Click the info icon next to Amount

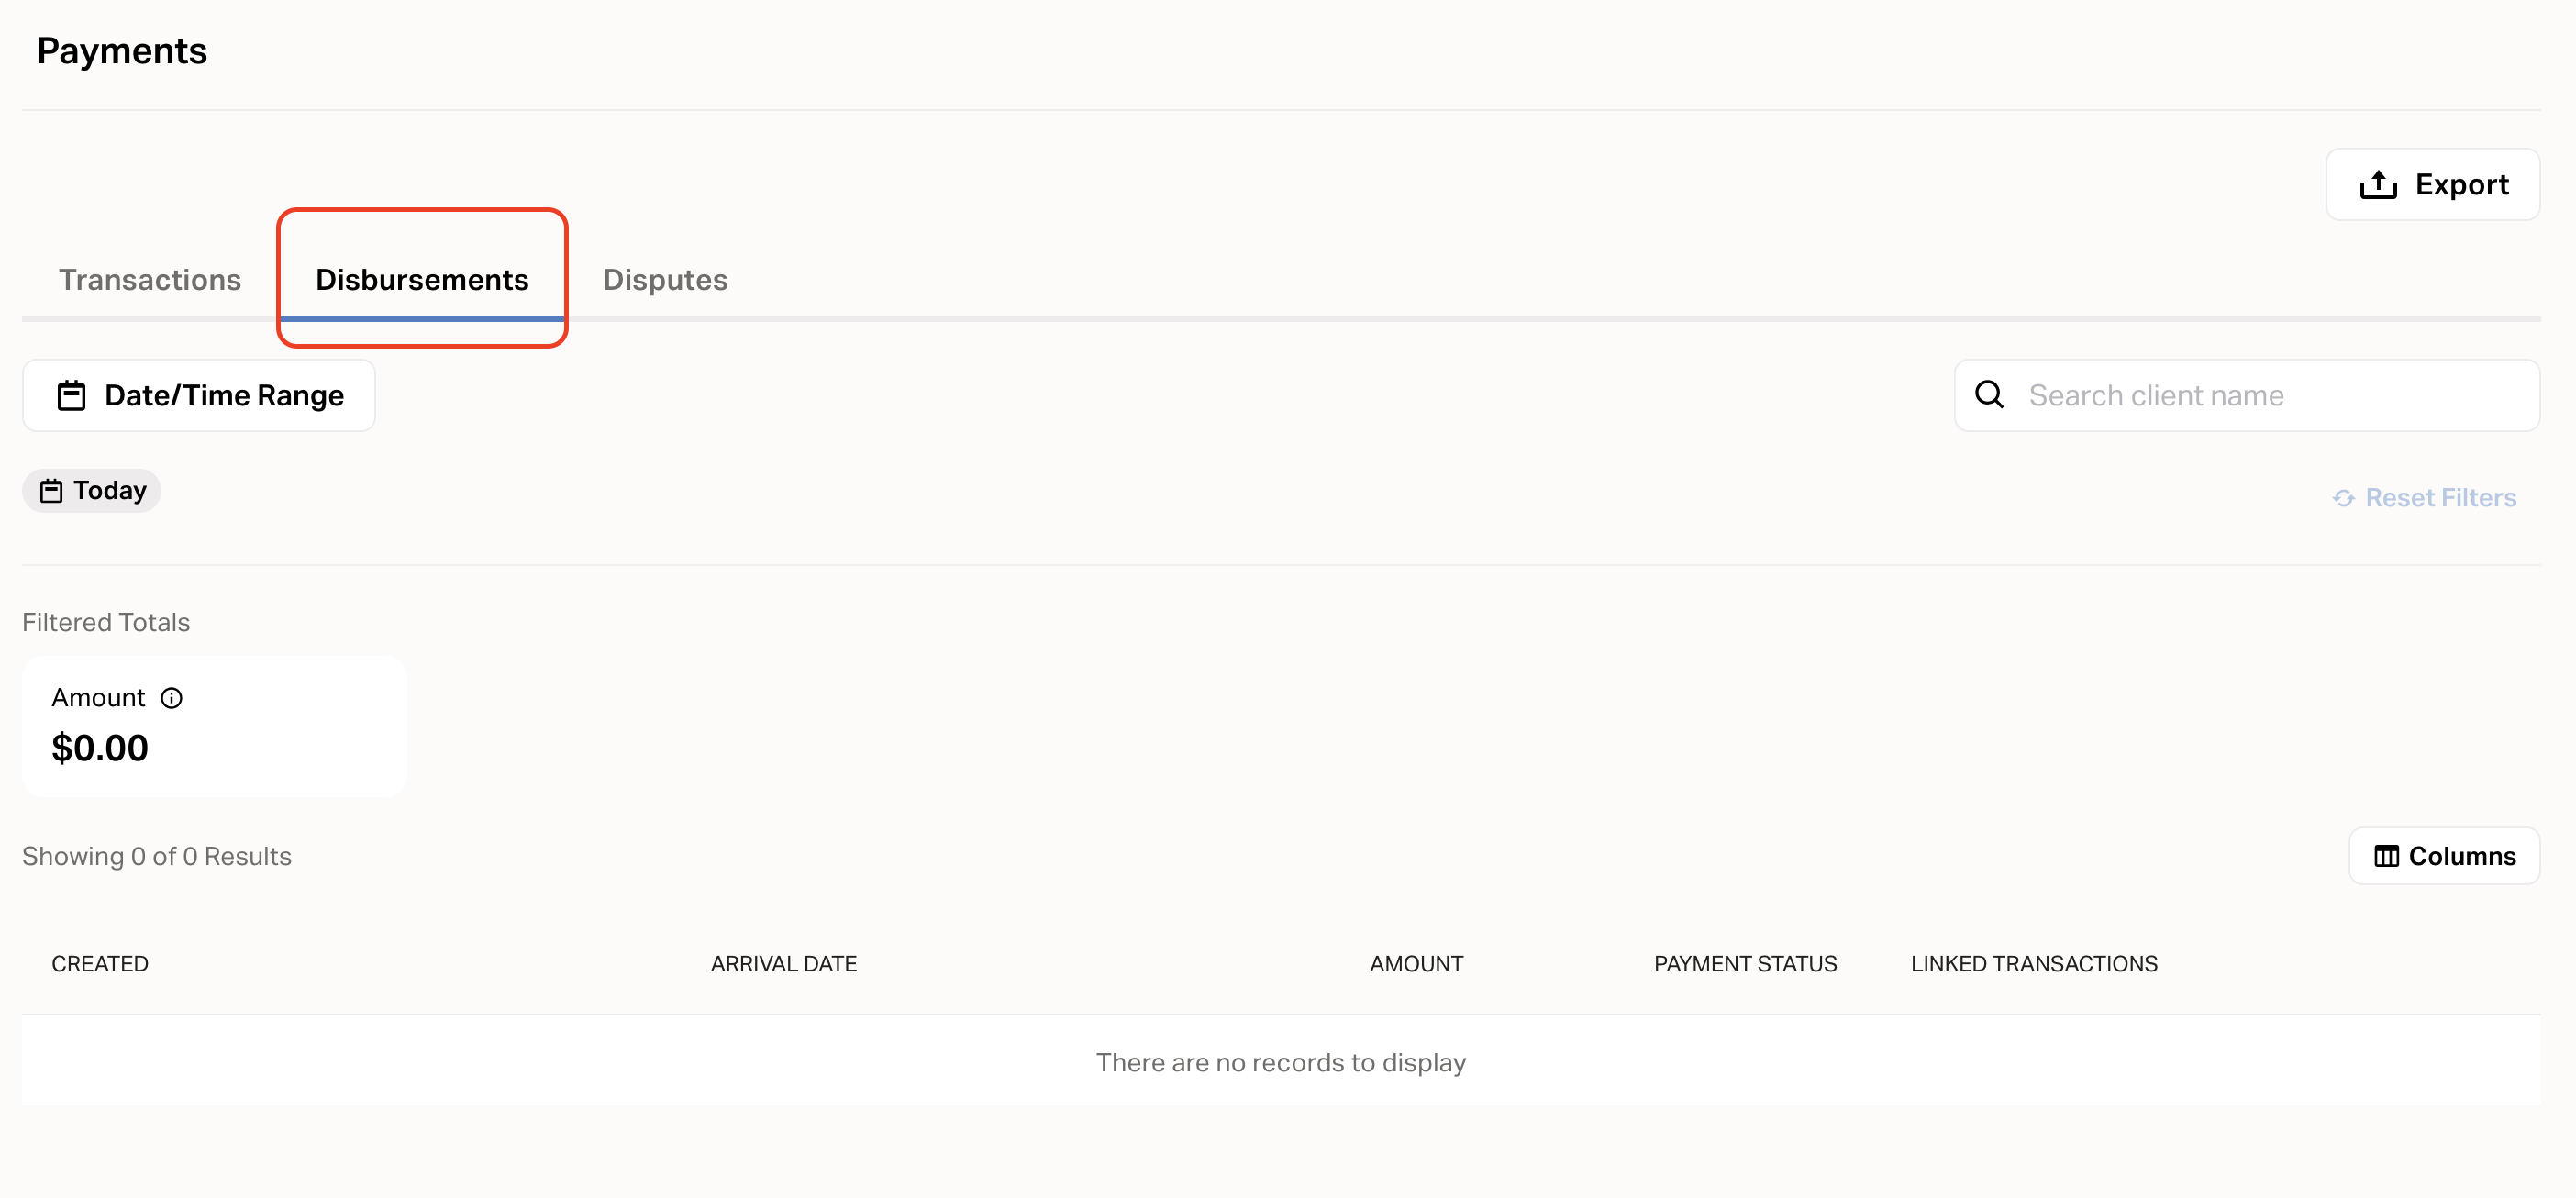point(172,698)
